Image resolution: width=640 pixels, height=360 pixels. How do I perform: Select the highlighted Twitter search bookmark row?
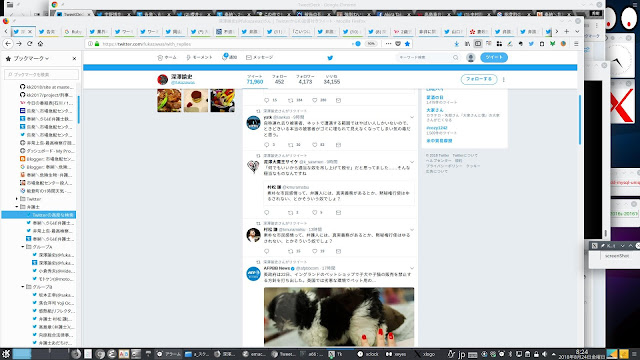[x=39, y=215]
